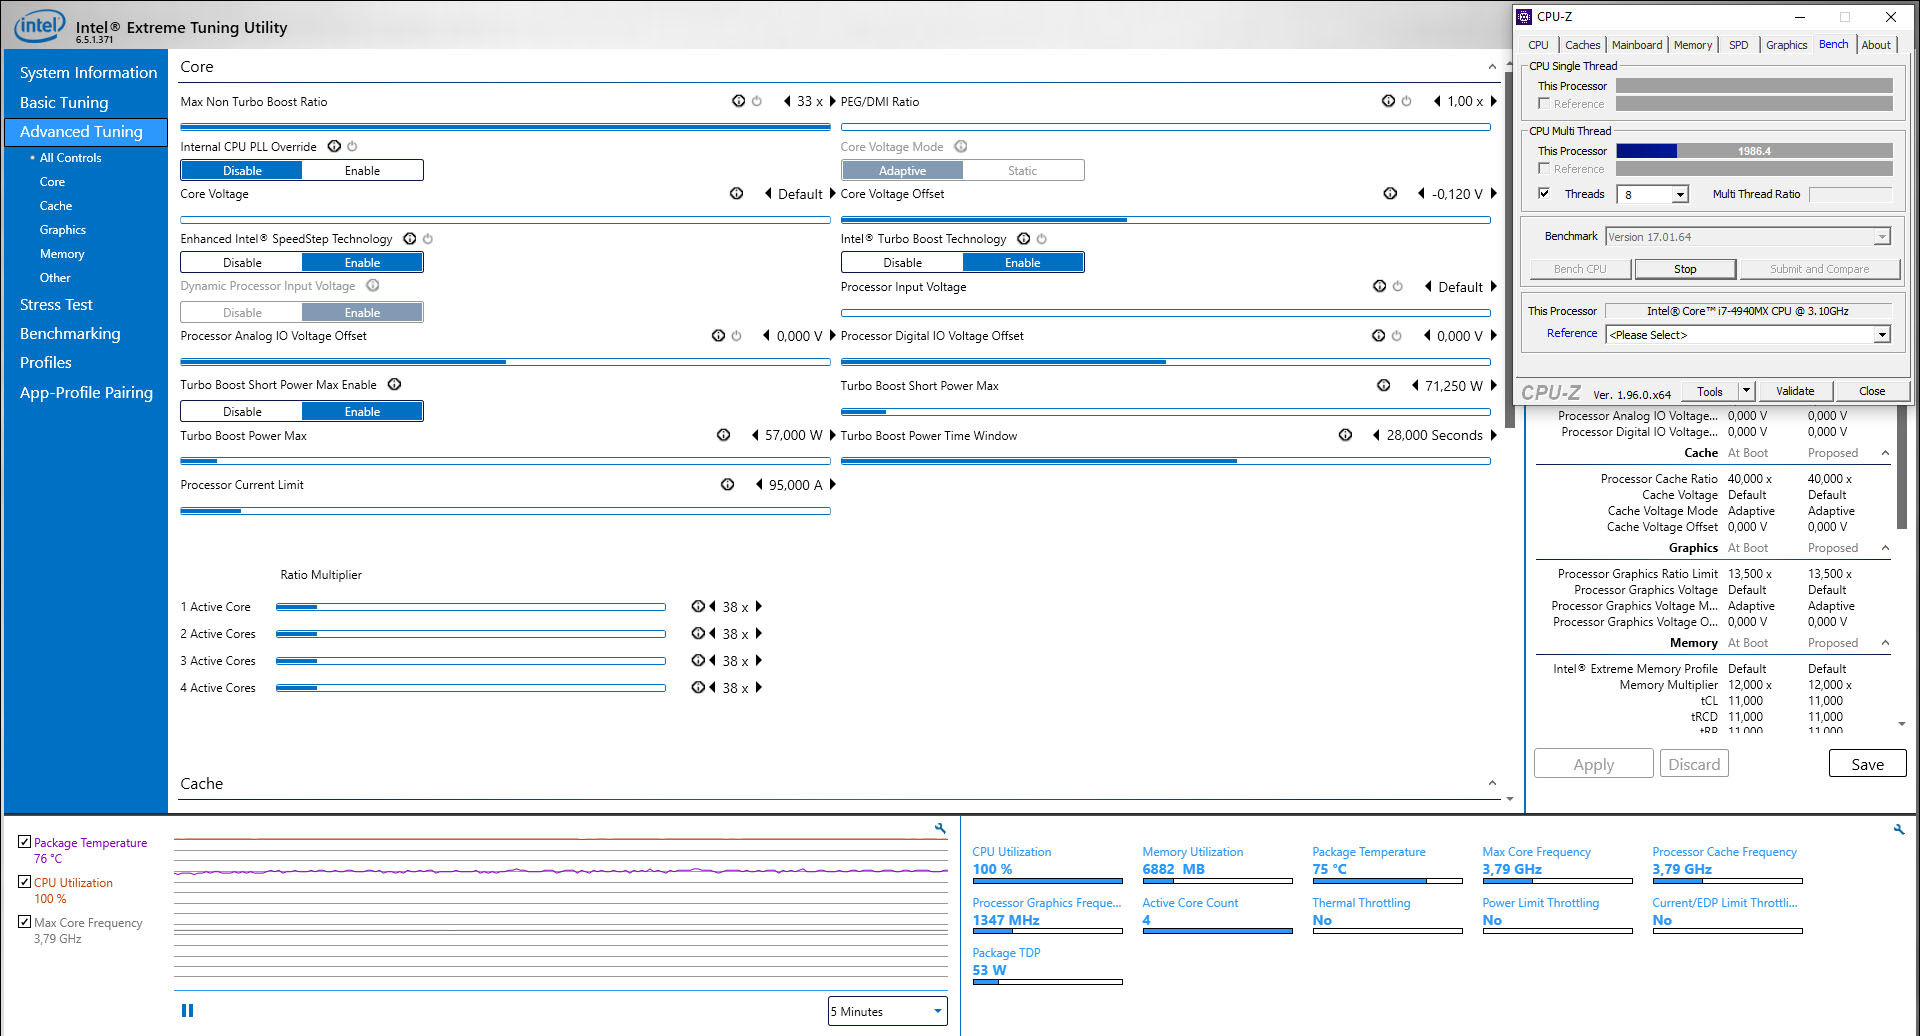1920x1036 pixels.
Task: Show info for Enhanced Intel SpeedStep Technology
Action: pos(410,239)
